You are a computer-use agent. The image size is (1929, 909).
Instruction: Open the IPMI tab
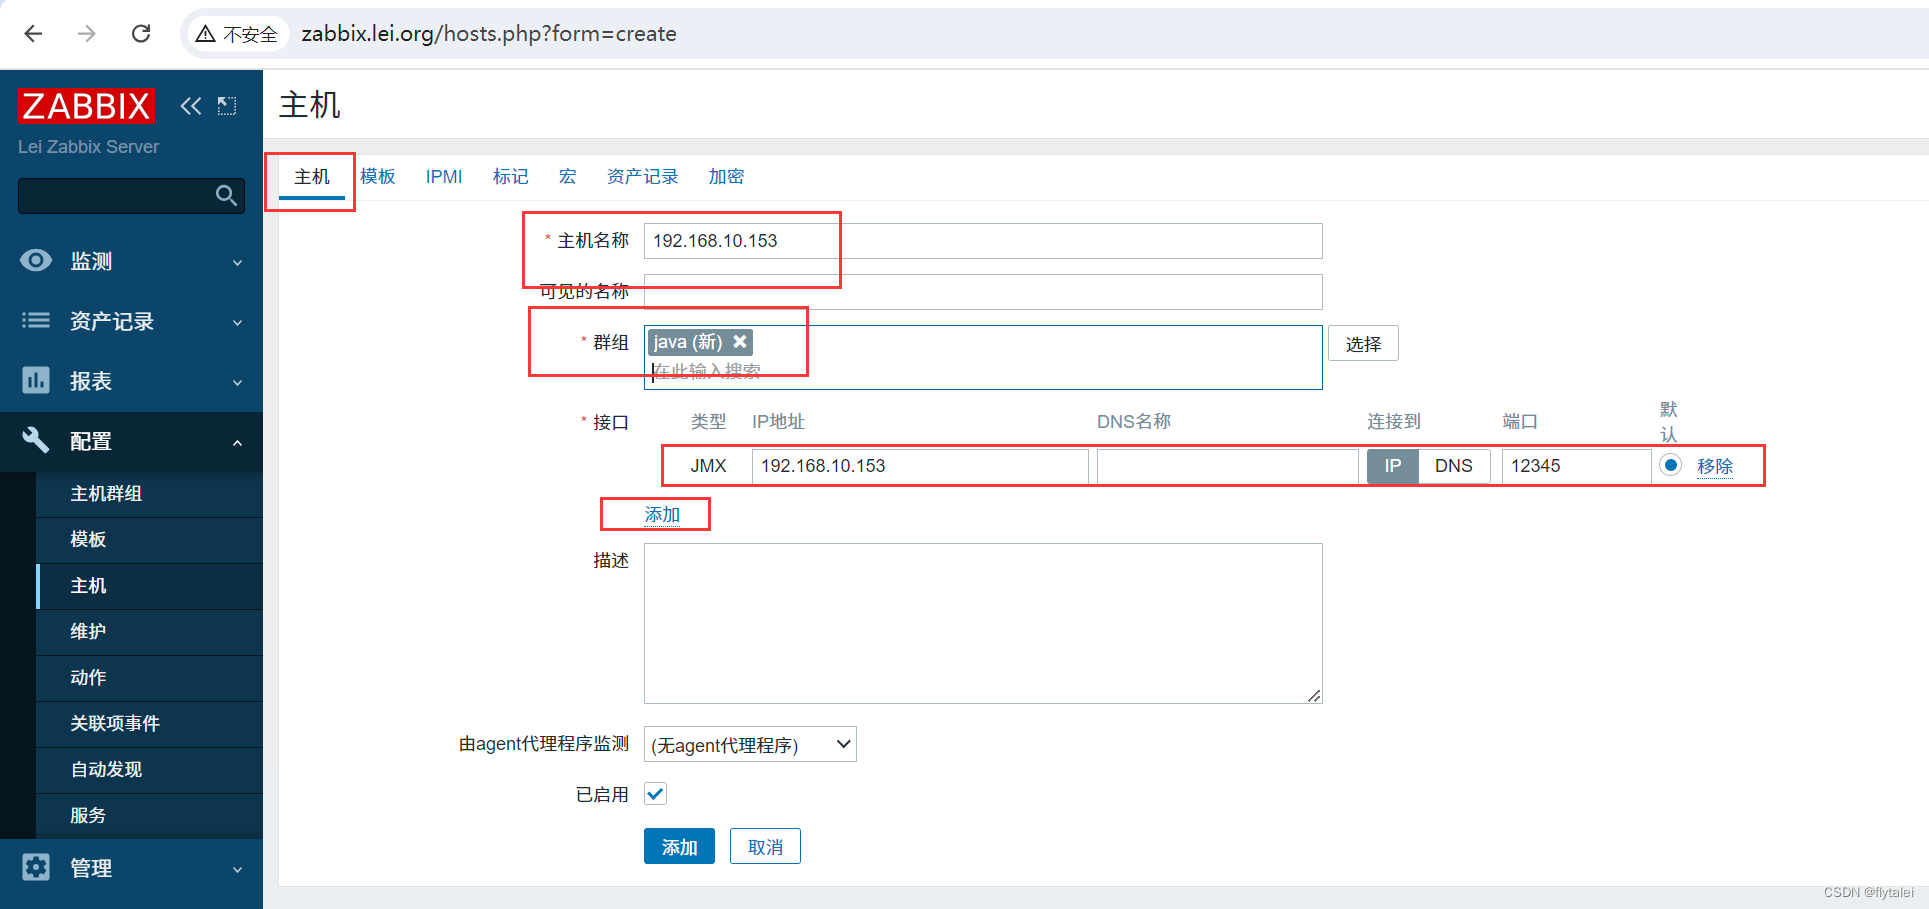[444, 177]
